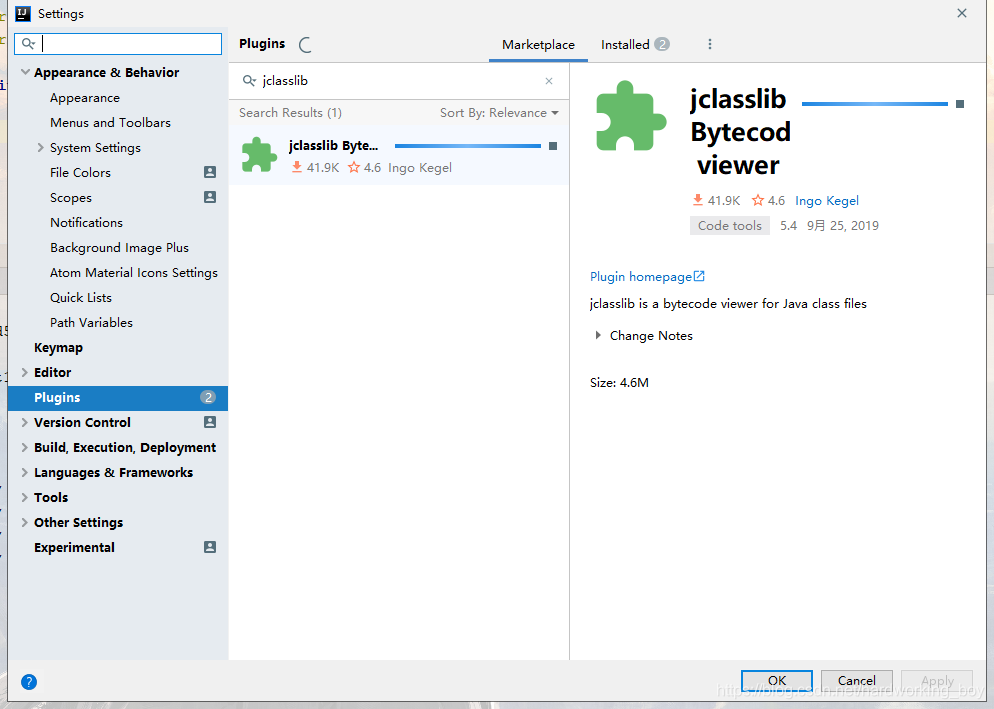
Task: Click install progress bar in details pane
Action: pyautogui.click(x=874, y=104)
